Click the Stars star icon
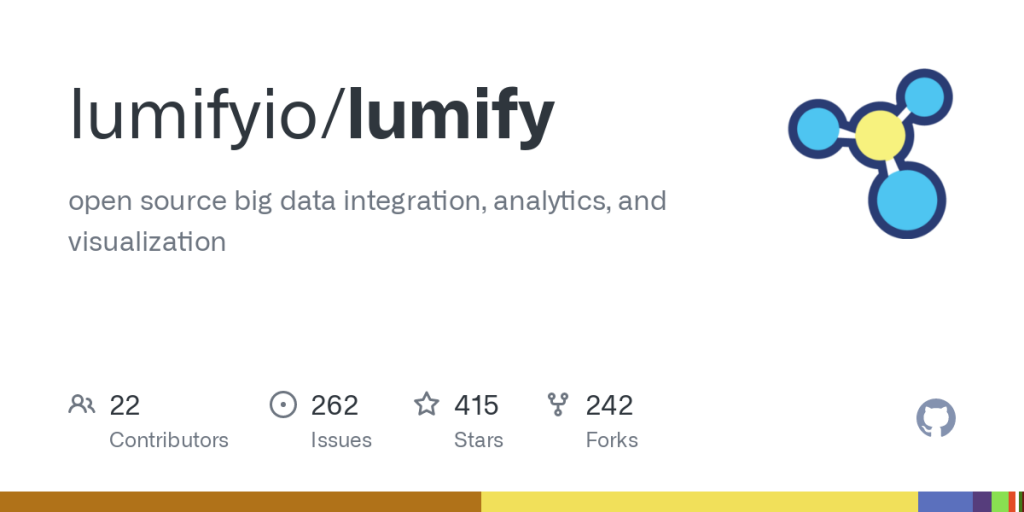Screen dimensions: 1024x512 tap(427, 404)
